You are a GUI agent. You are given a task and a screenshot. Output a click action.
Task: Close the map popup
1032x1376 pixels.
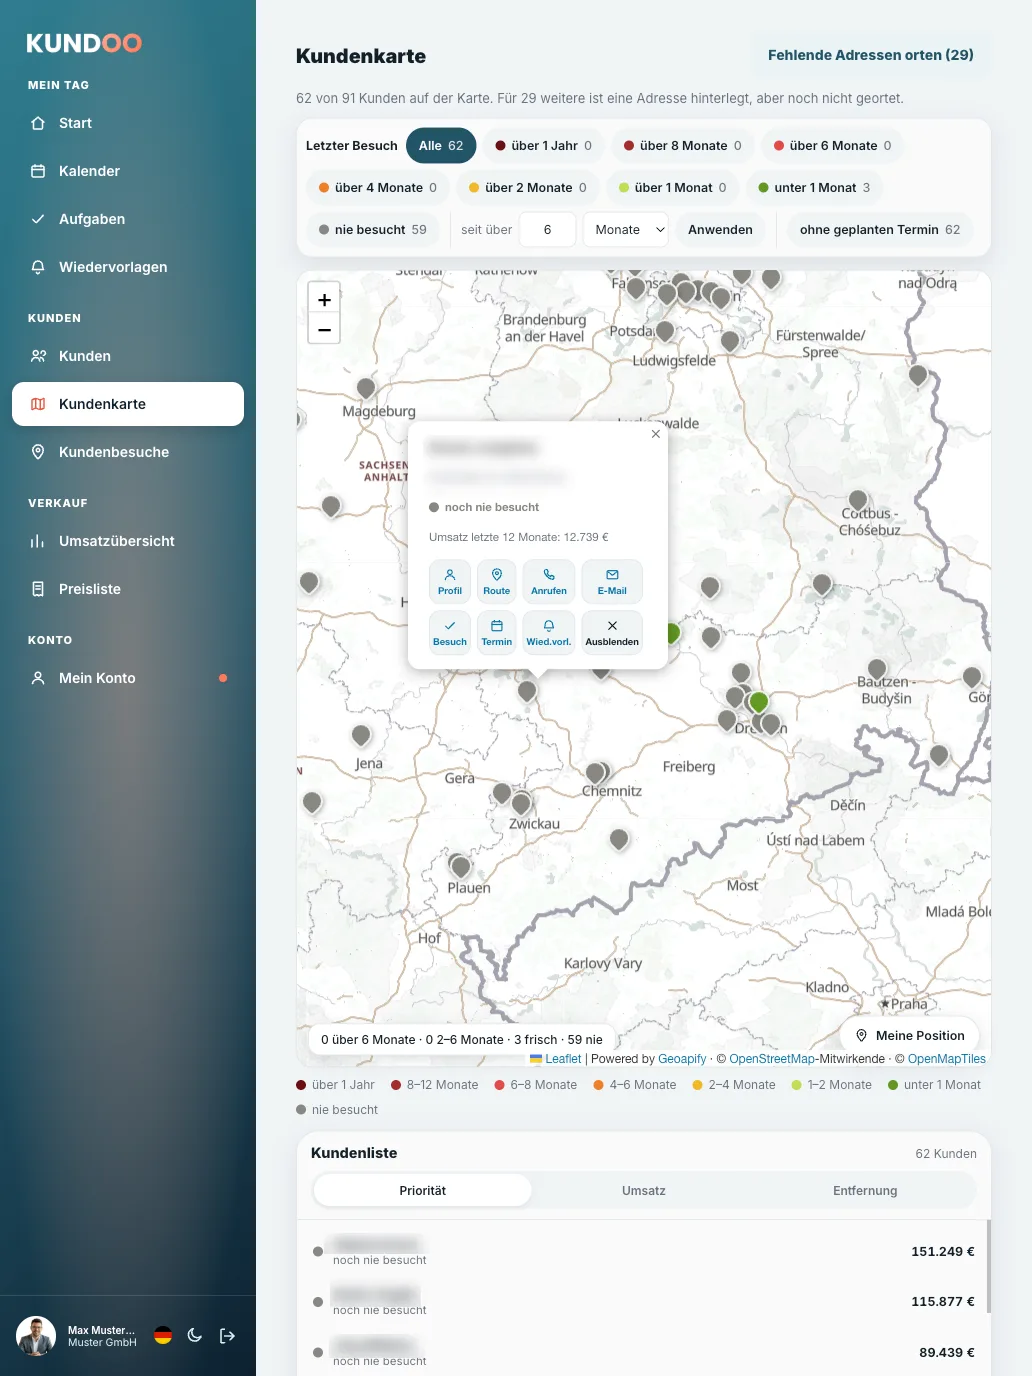tap(656, 434)
